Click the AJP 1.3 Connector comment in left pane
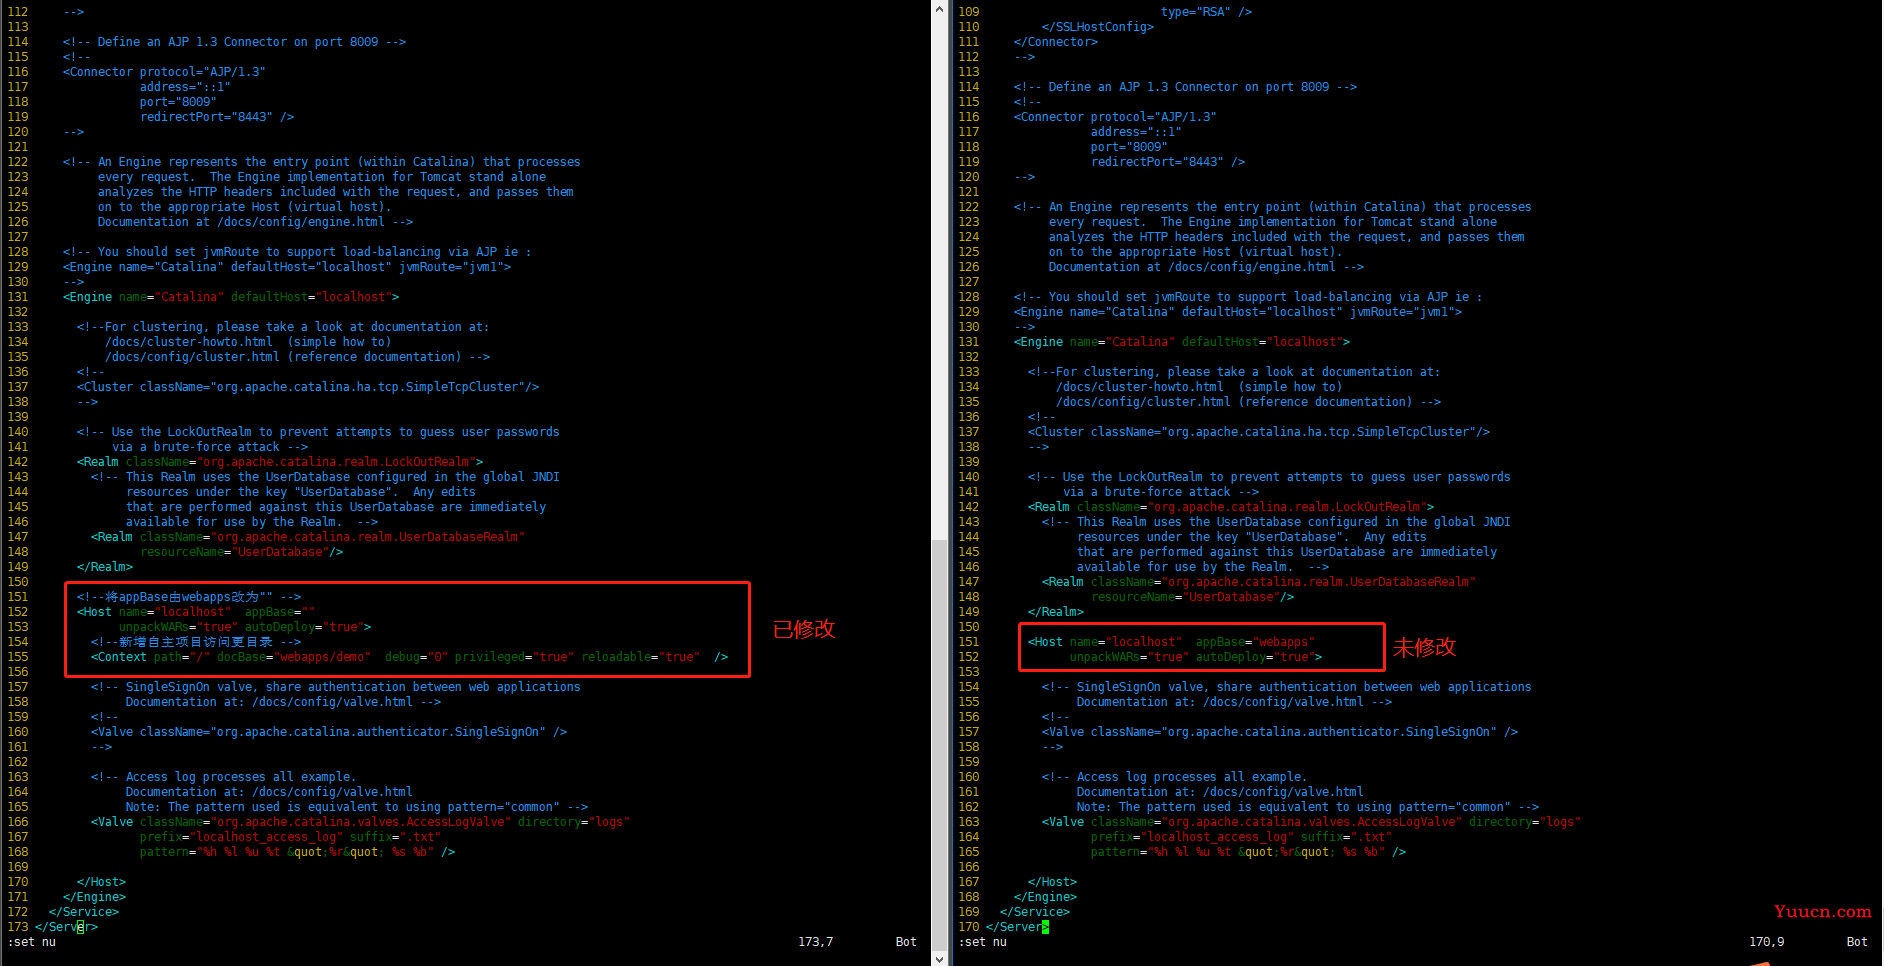Image resolution: width=1884 pixels, height=966 pixels. point(234,42)
